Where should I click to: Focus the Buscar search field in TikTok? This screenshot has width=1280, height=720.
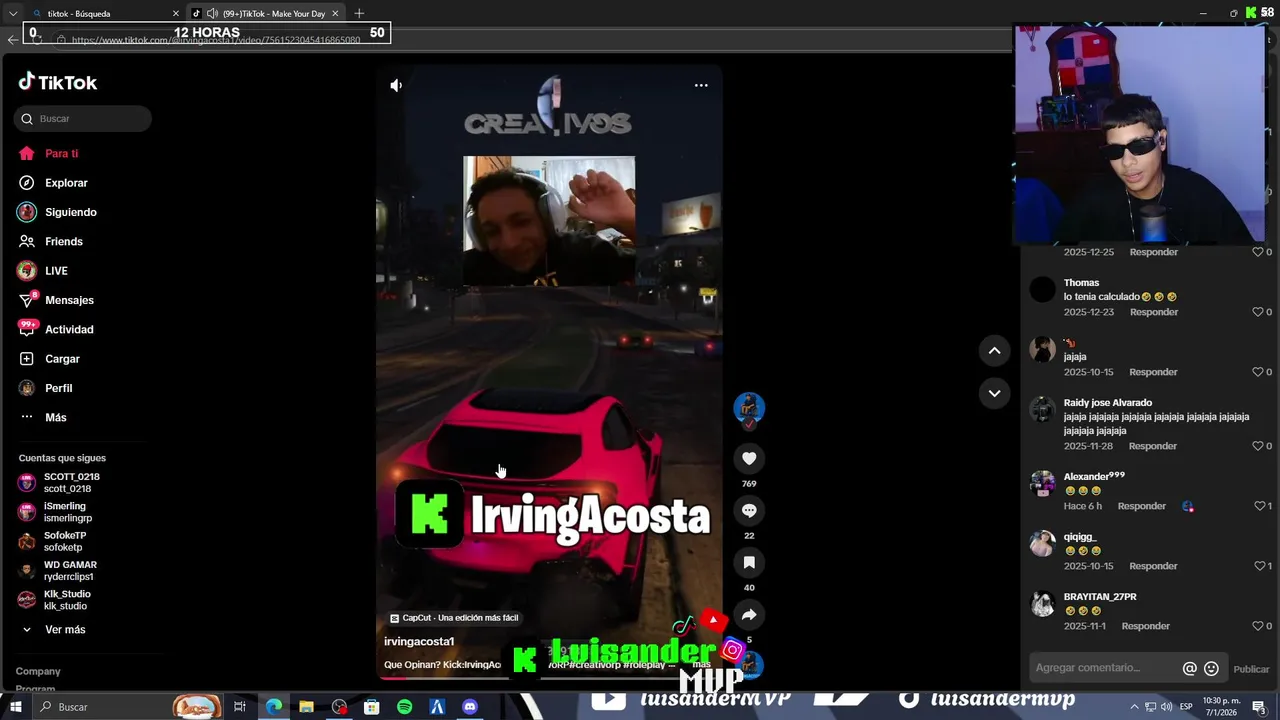click(83, 119)
